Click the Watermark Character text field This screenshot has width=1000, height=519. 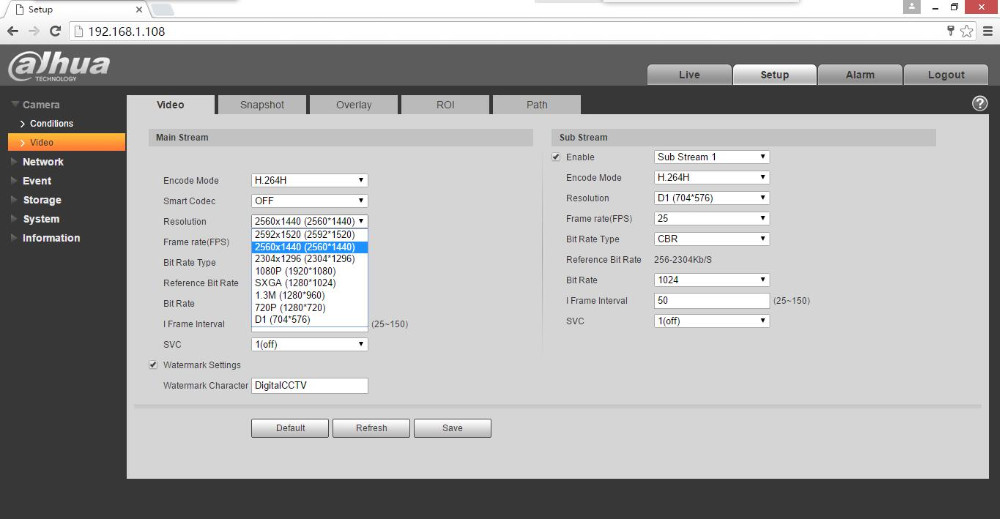[309, 386]
